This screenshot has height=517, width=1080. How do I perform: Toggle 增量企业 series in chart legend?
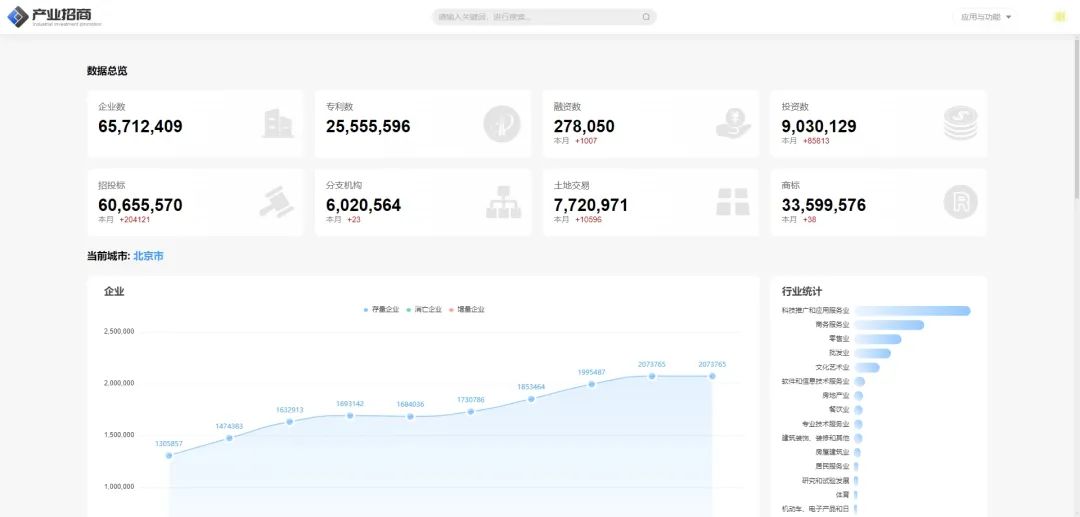click(468, 310)
